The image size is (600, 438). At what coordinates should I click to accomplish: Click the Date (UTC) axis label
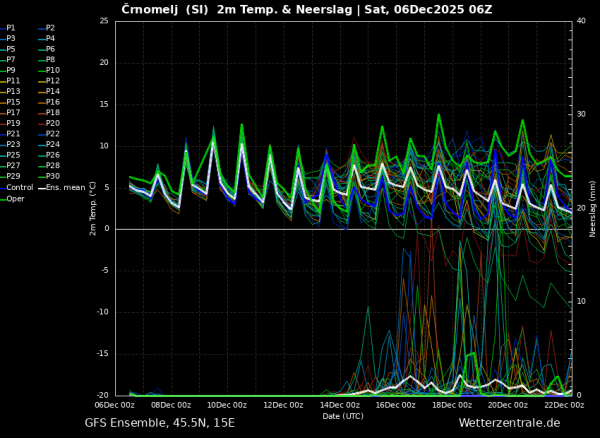(x=343, y=416)
